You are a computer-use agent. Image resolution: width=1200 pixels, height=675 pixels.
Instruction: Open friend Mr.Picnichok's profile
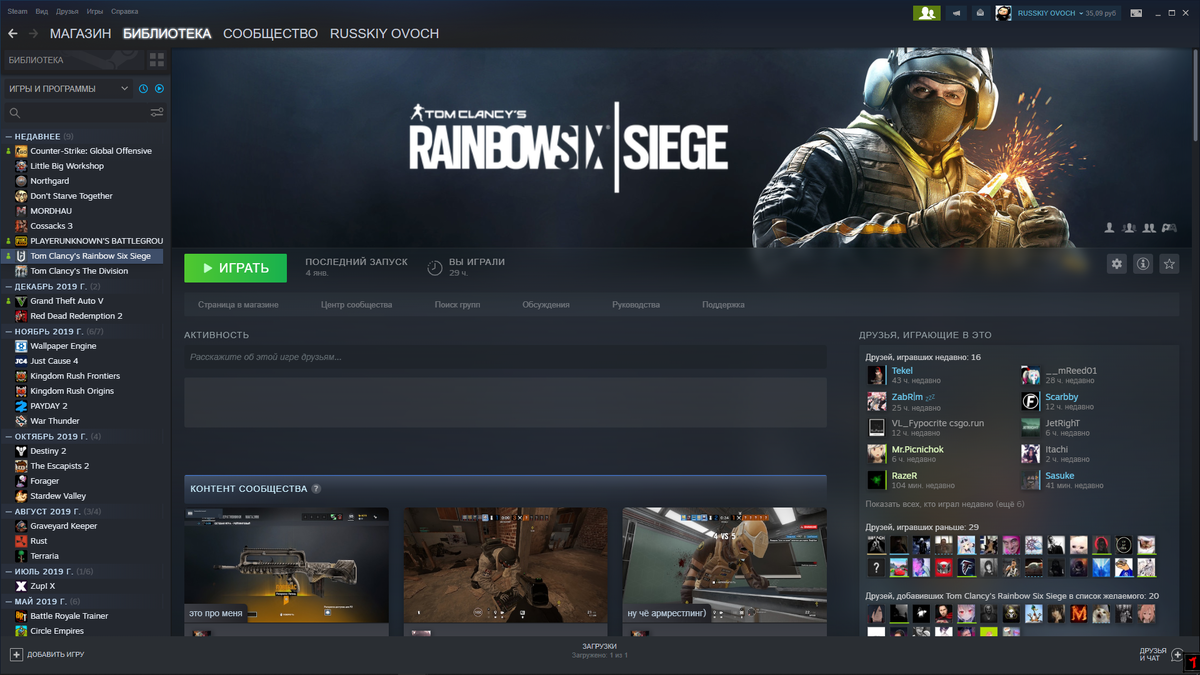point(917,450)
